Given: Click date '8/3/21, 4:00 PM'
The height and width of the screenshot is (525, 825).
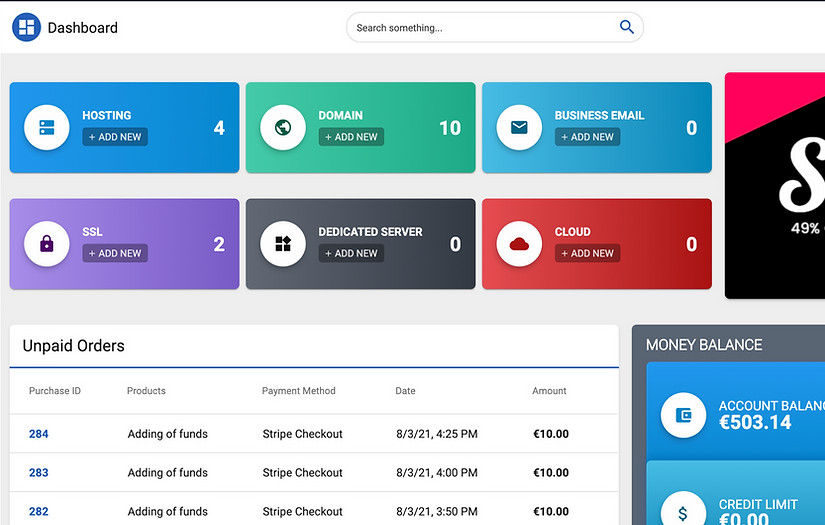Looking at the screenshot, I should point(437,472).
